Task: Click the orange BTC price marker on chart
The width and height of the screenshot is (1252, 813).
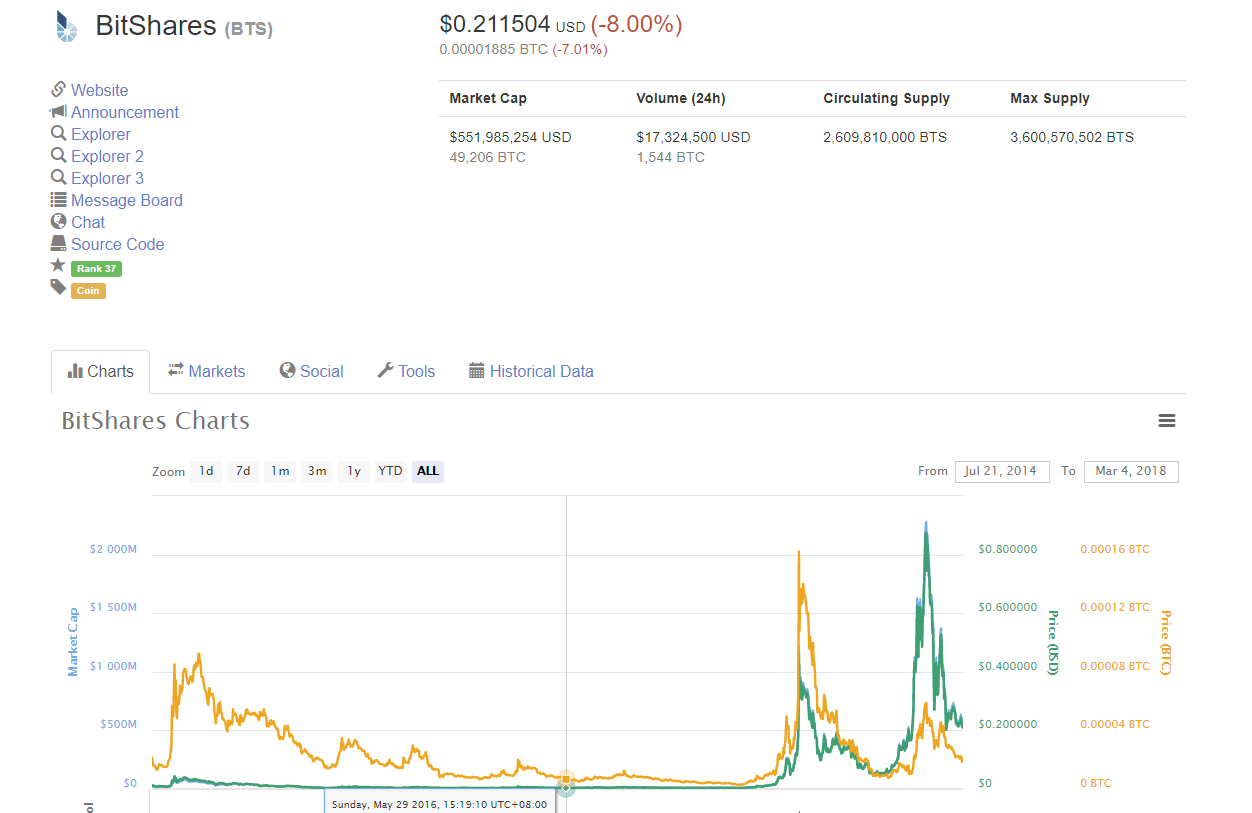Action: 566,778
